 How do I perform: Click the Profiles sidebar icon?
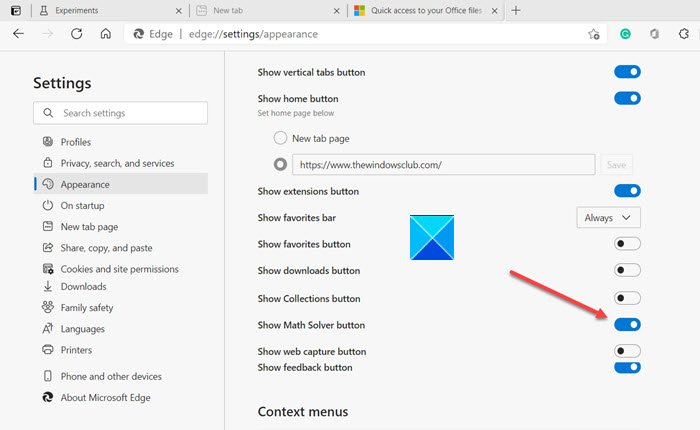coord(48,142)
